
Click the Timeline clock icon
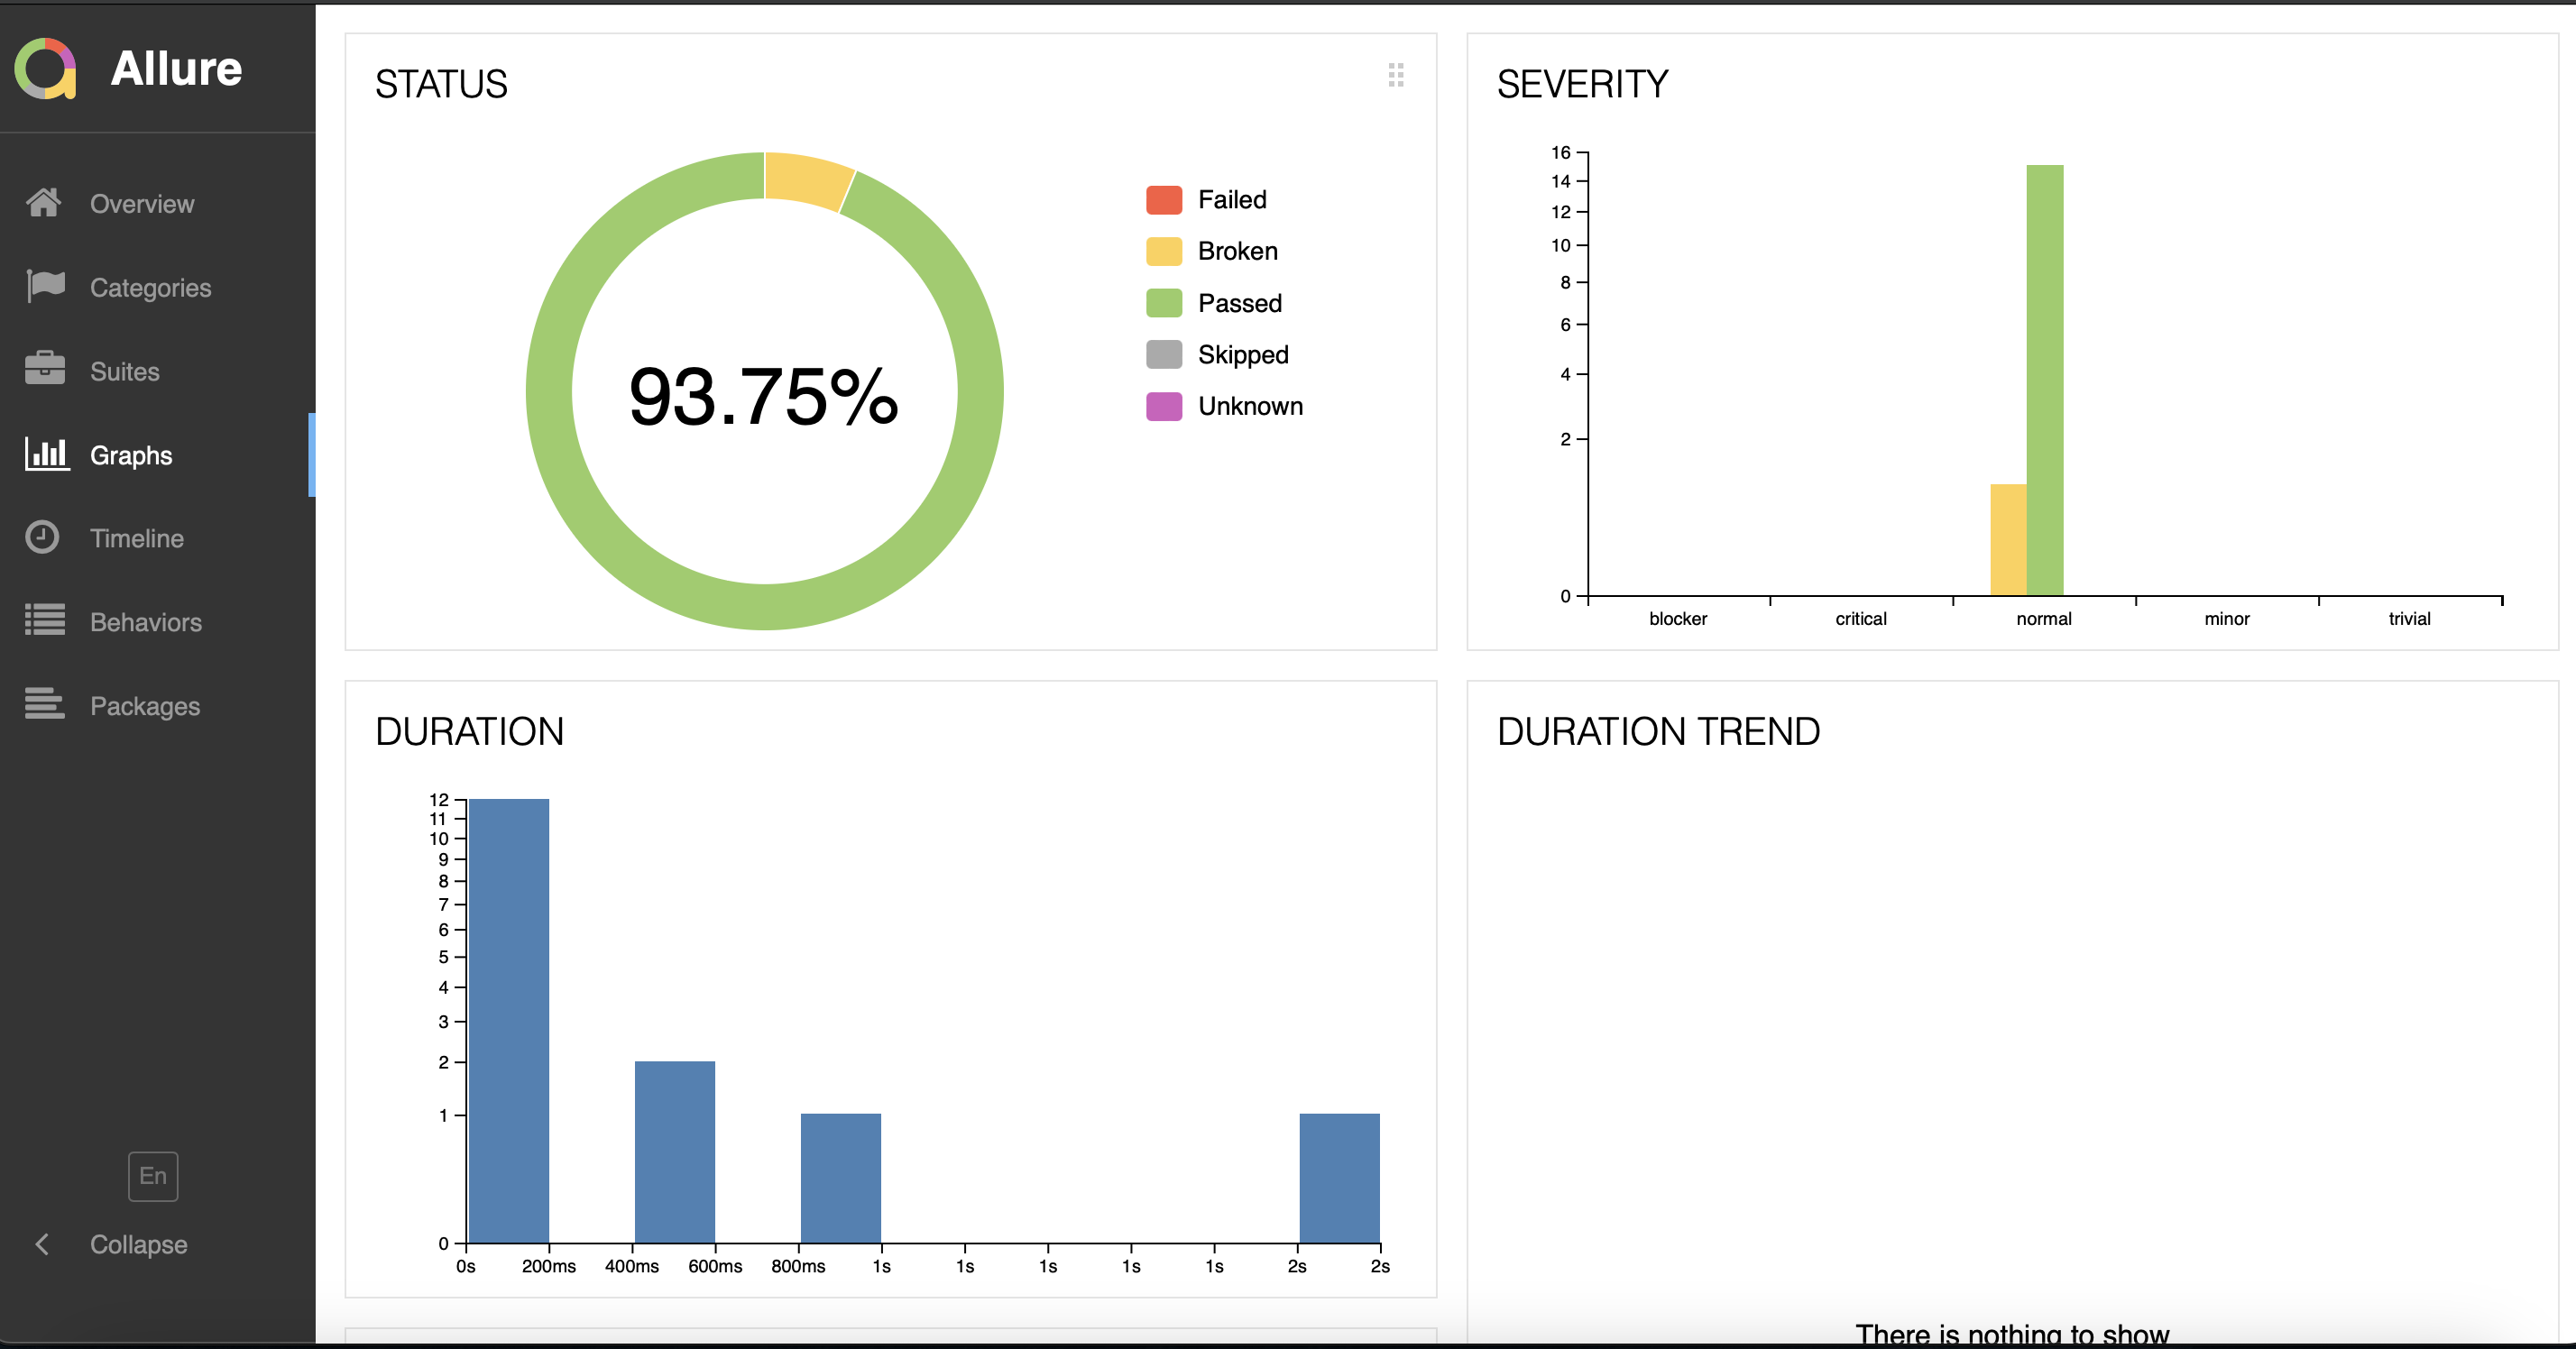click(42, 537)
